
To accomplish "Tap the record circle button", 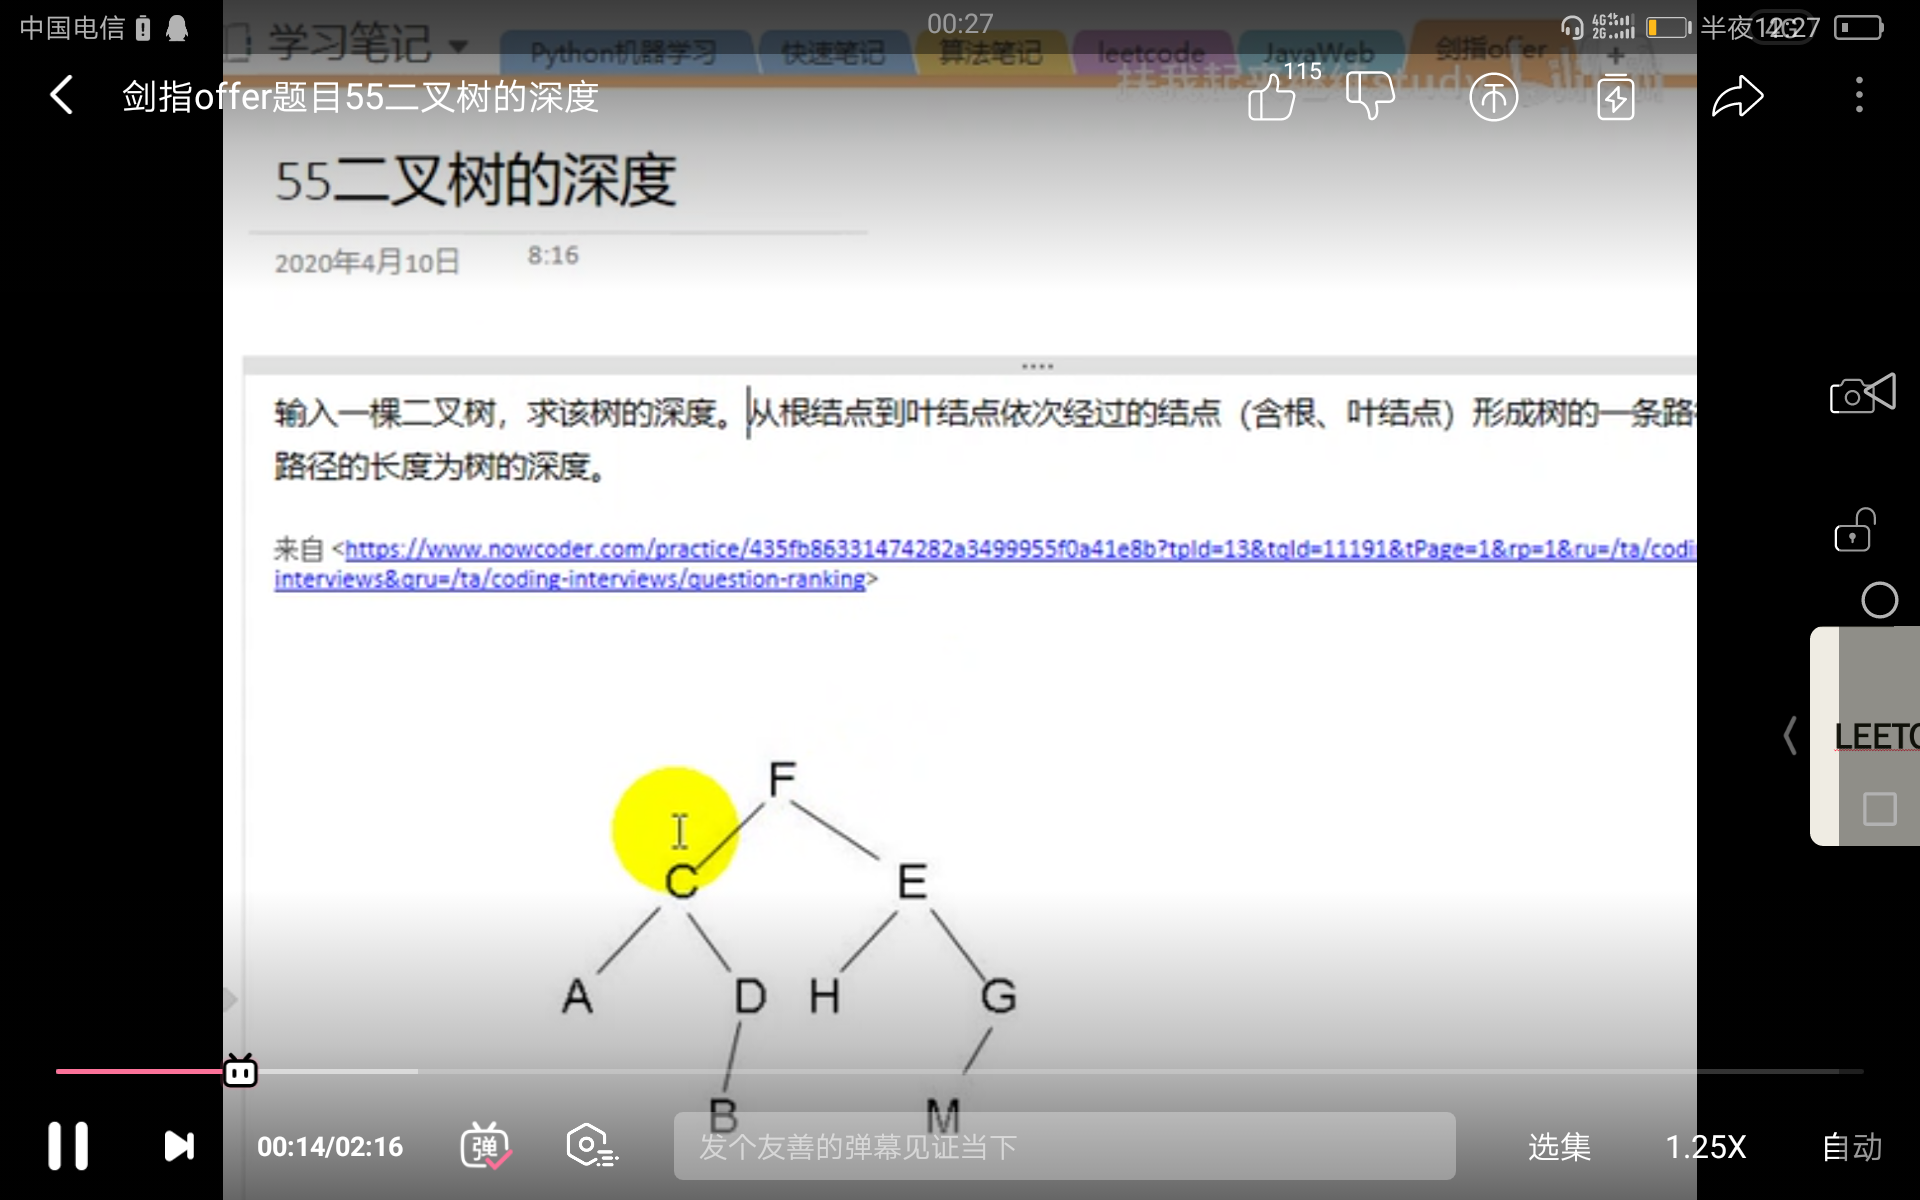I will [1880, 600].
